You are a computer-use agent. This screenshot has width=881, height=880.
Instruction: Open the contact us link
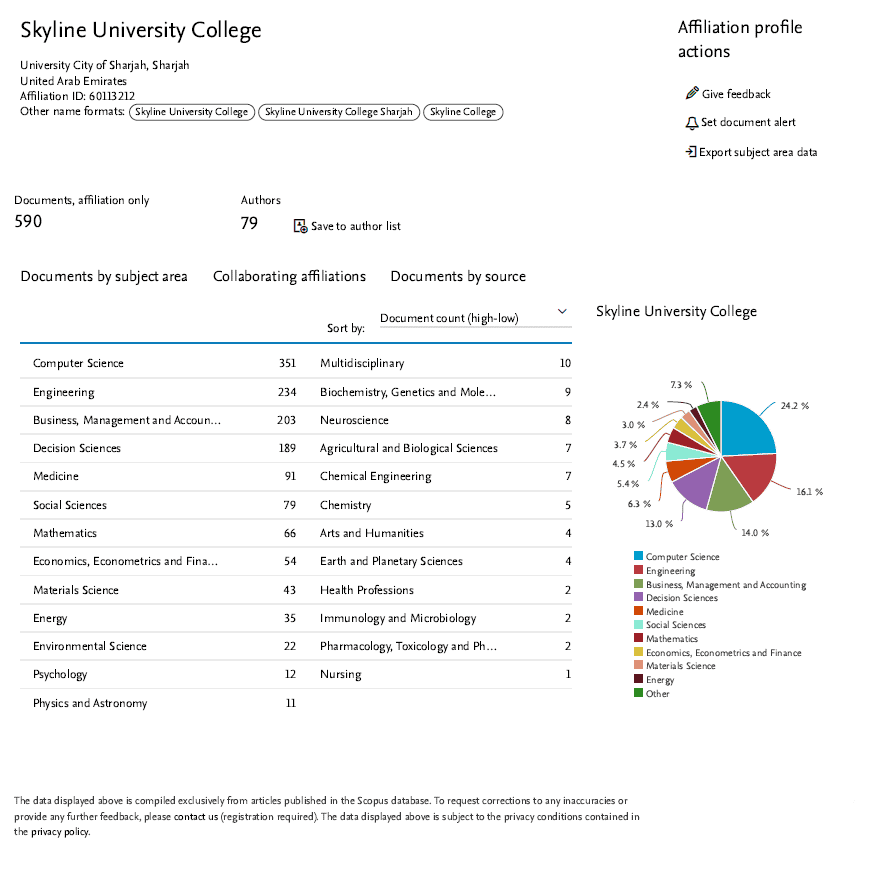tap(196, 817)
